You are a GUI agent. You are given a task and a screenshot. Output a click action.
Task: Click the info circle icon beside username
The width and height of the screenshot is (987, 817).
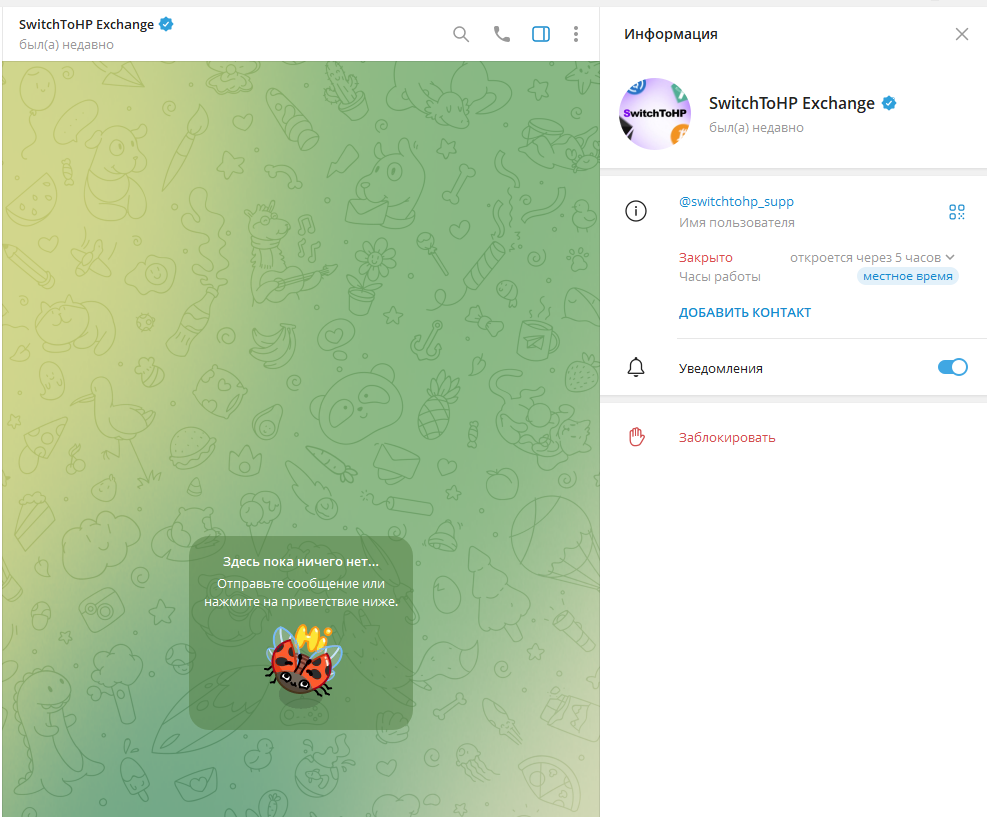636,211
